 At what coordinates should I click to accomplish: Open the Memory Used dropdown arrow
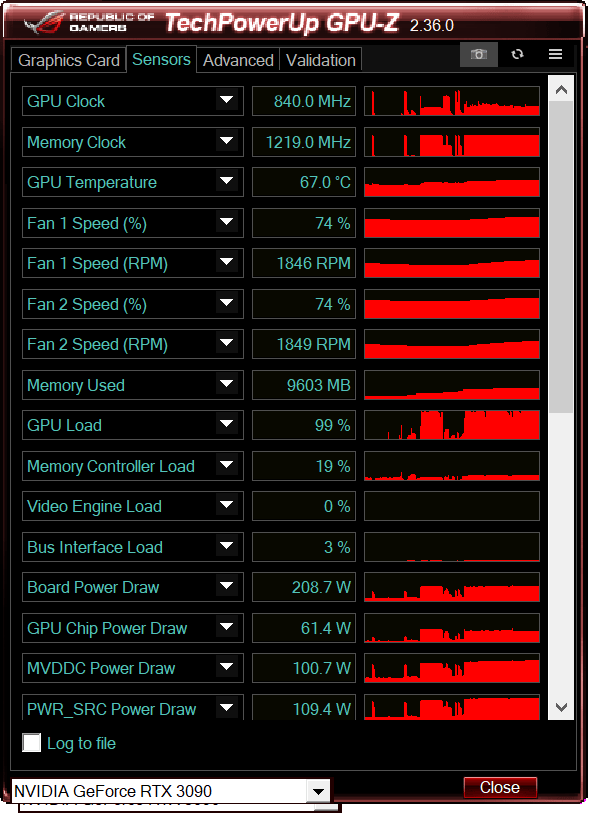227,384
